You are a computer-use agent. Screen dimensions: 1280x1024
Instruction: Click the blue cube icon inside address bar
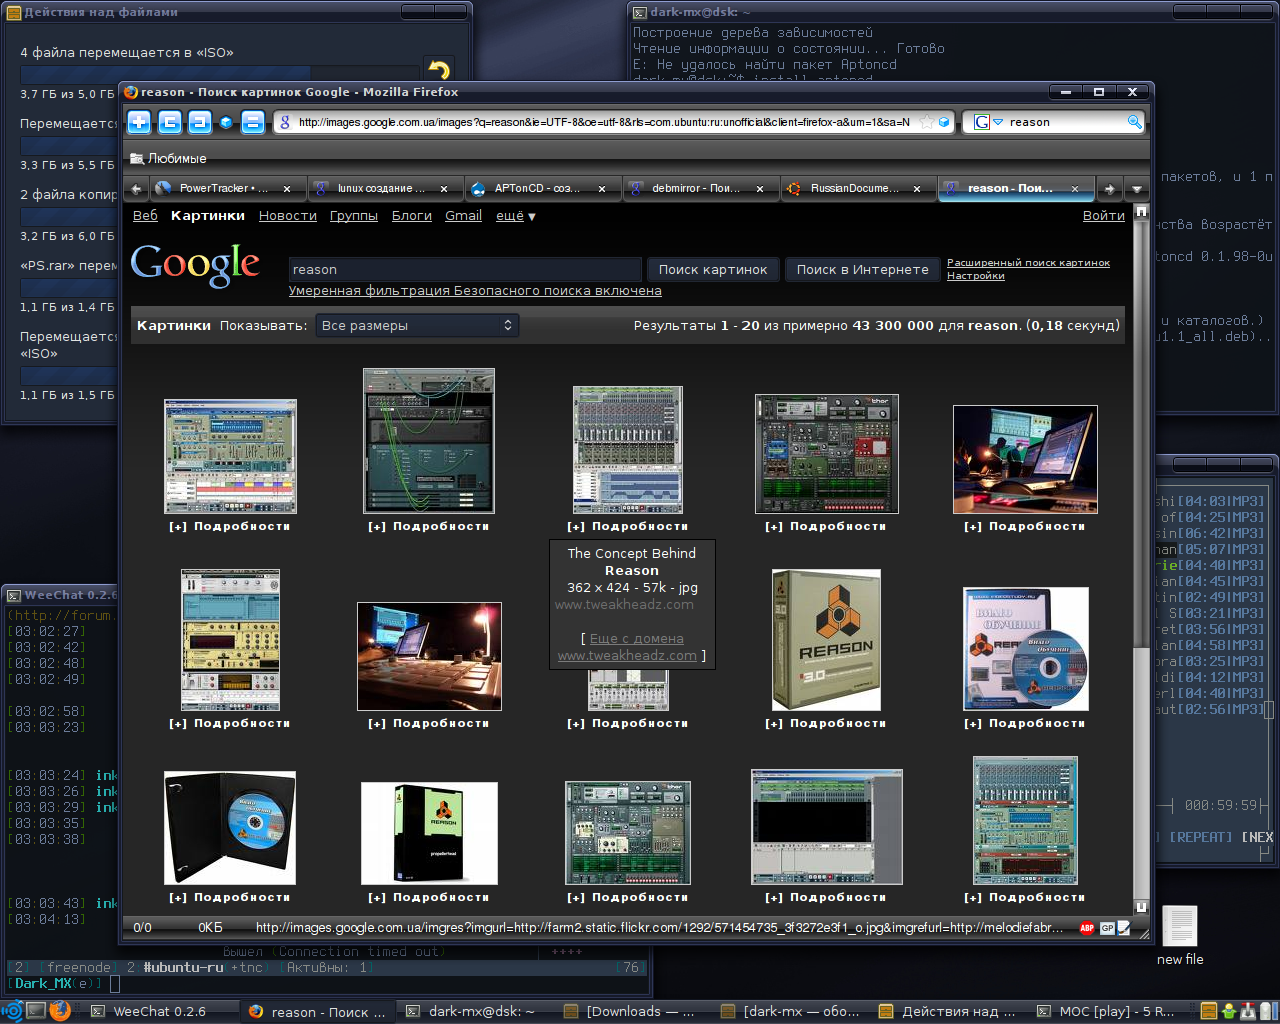944,122
